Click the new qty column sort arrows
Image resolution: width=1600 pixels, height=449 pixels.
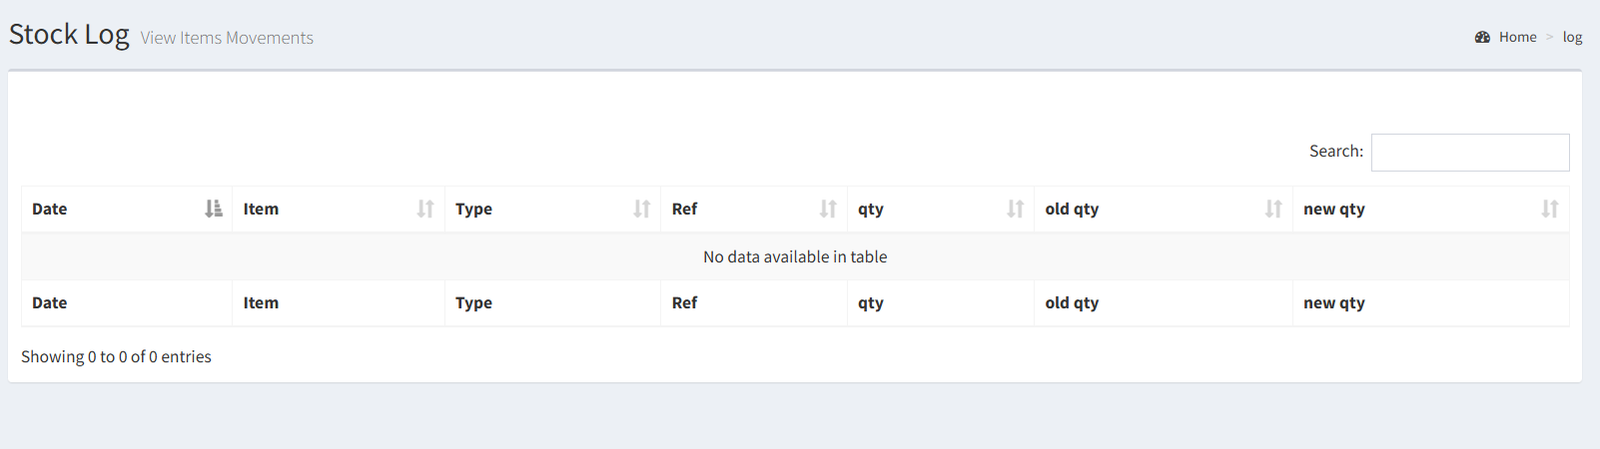point(1549,209)
